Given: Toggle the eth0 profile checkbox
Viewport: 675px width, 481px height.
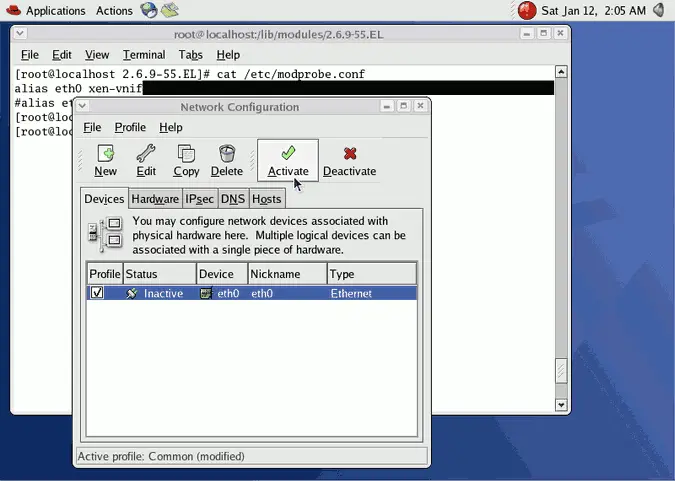Looking at the screenshot, I should 97,293.
